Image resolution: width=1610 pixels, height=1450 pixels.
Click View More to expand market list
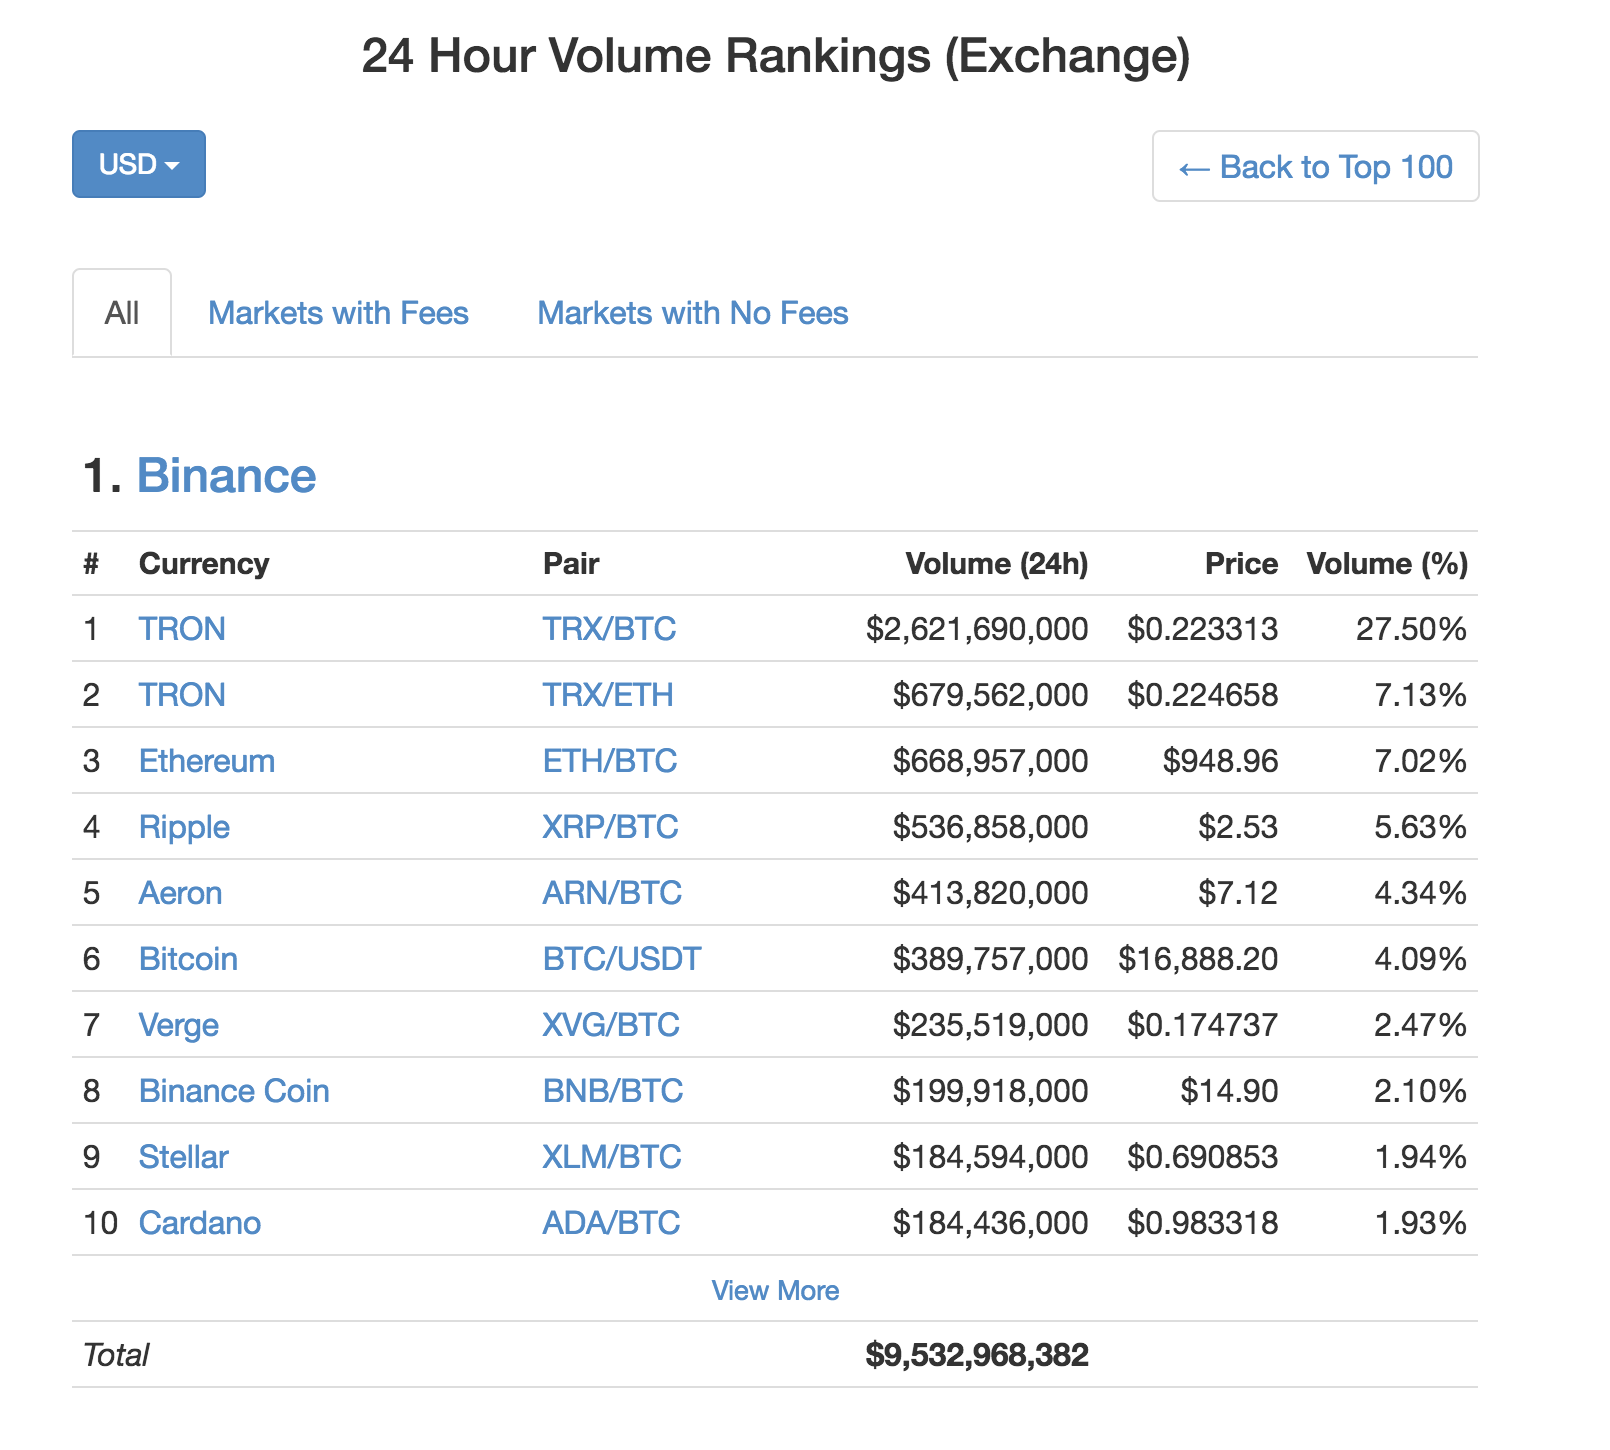(776, 1290)
